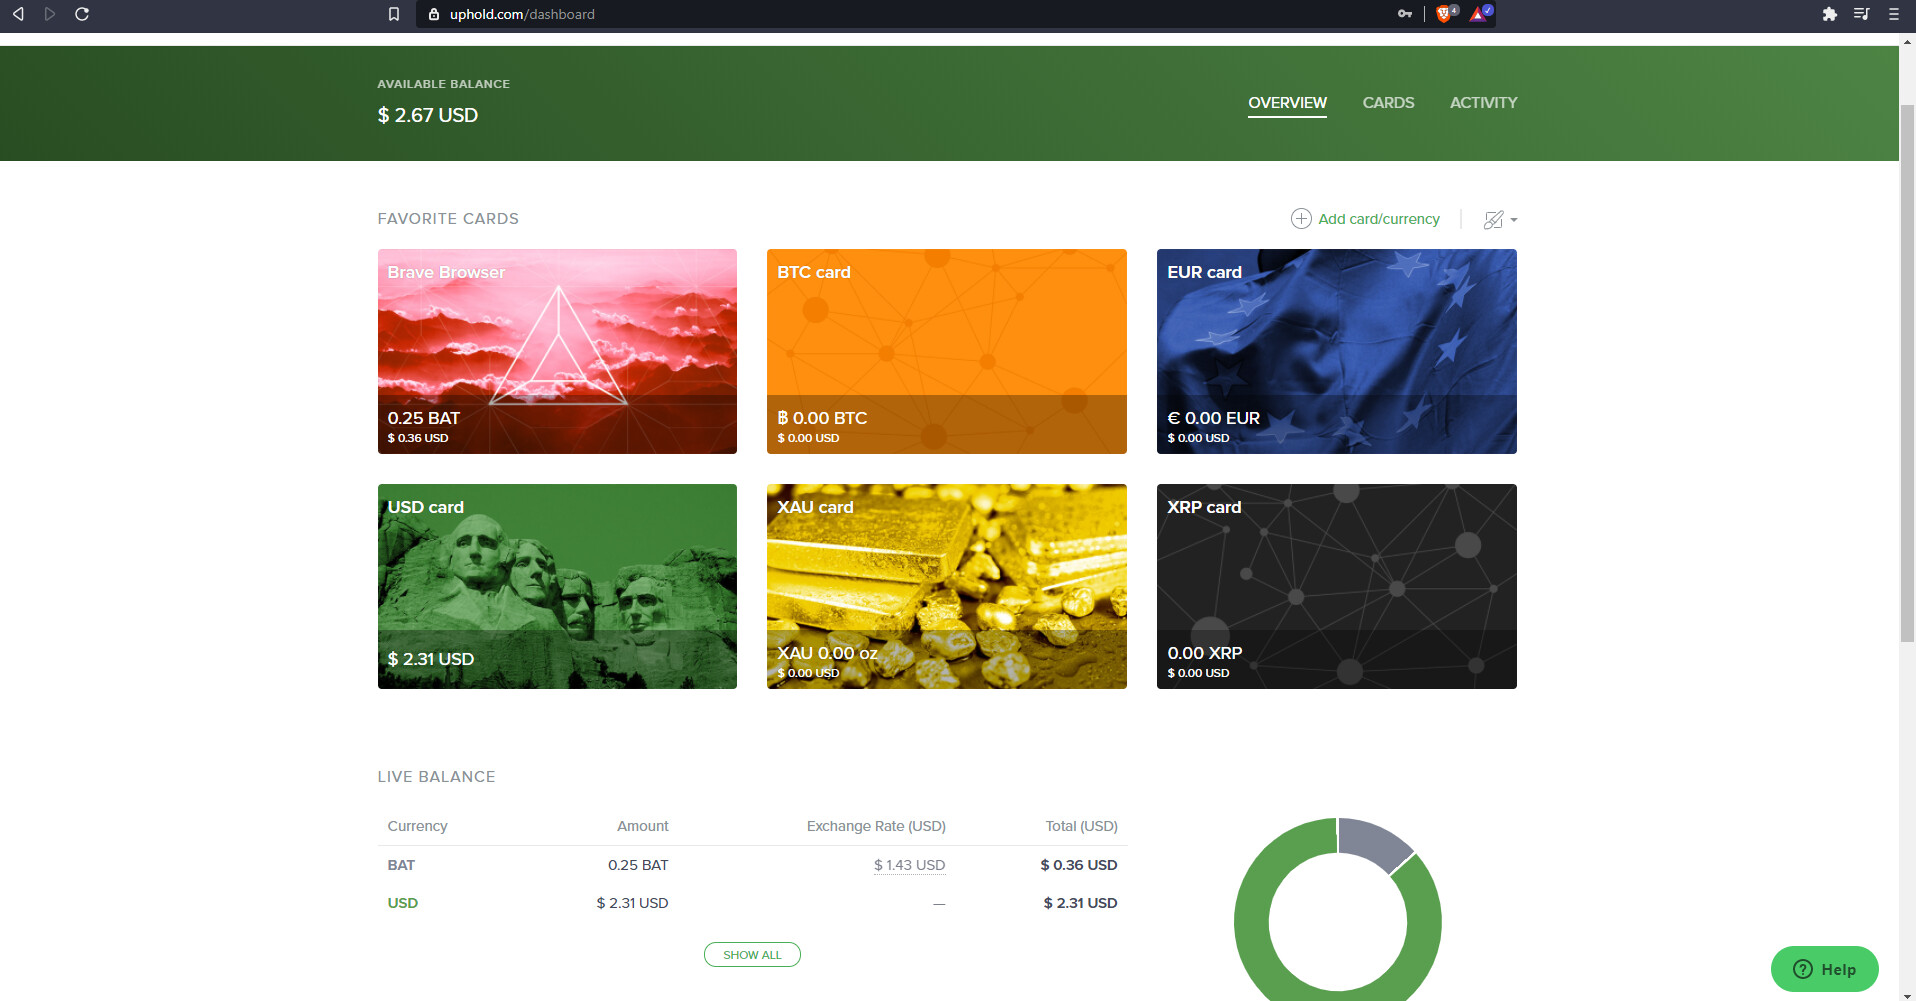Click the Live Balance section heading

(x=436, y=777)
